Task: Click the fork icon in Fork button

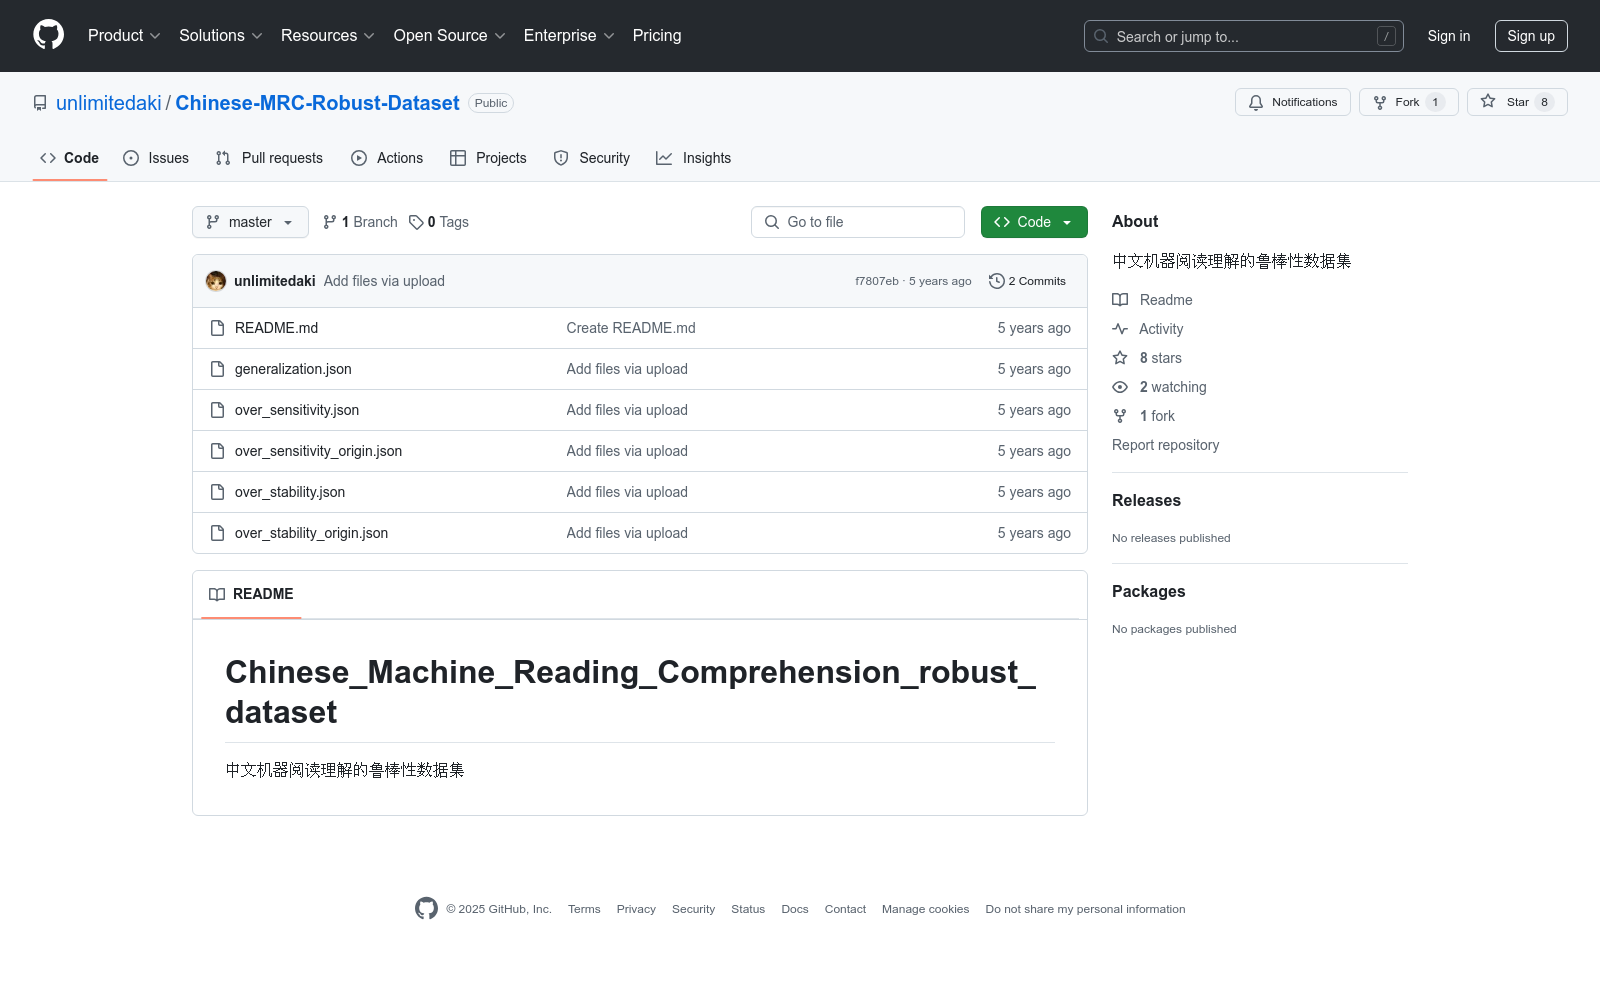Action: (1380, 102)
